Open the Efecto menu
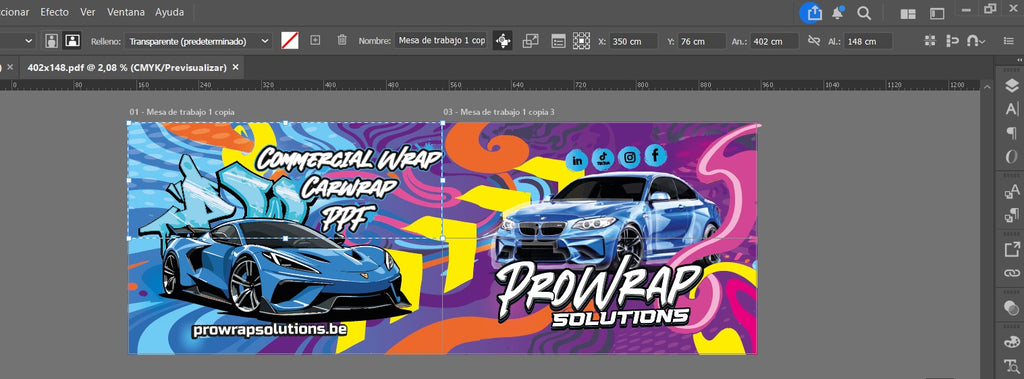 pos(54,12)
